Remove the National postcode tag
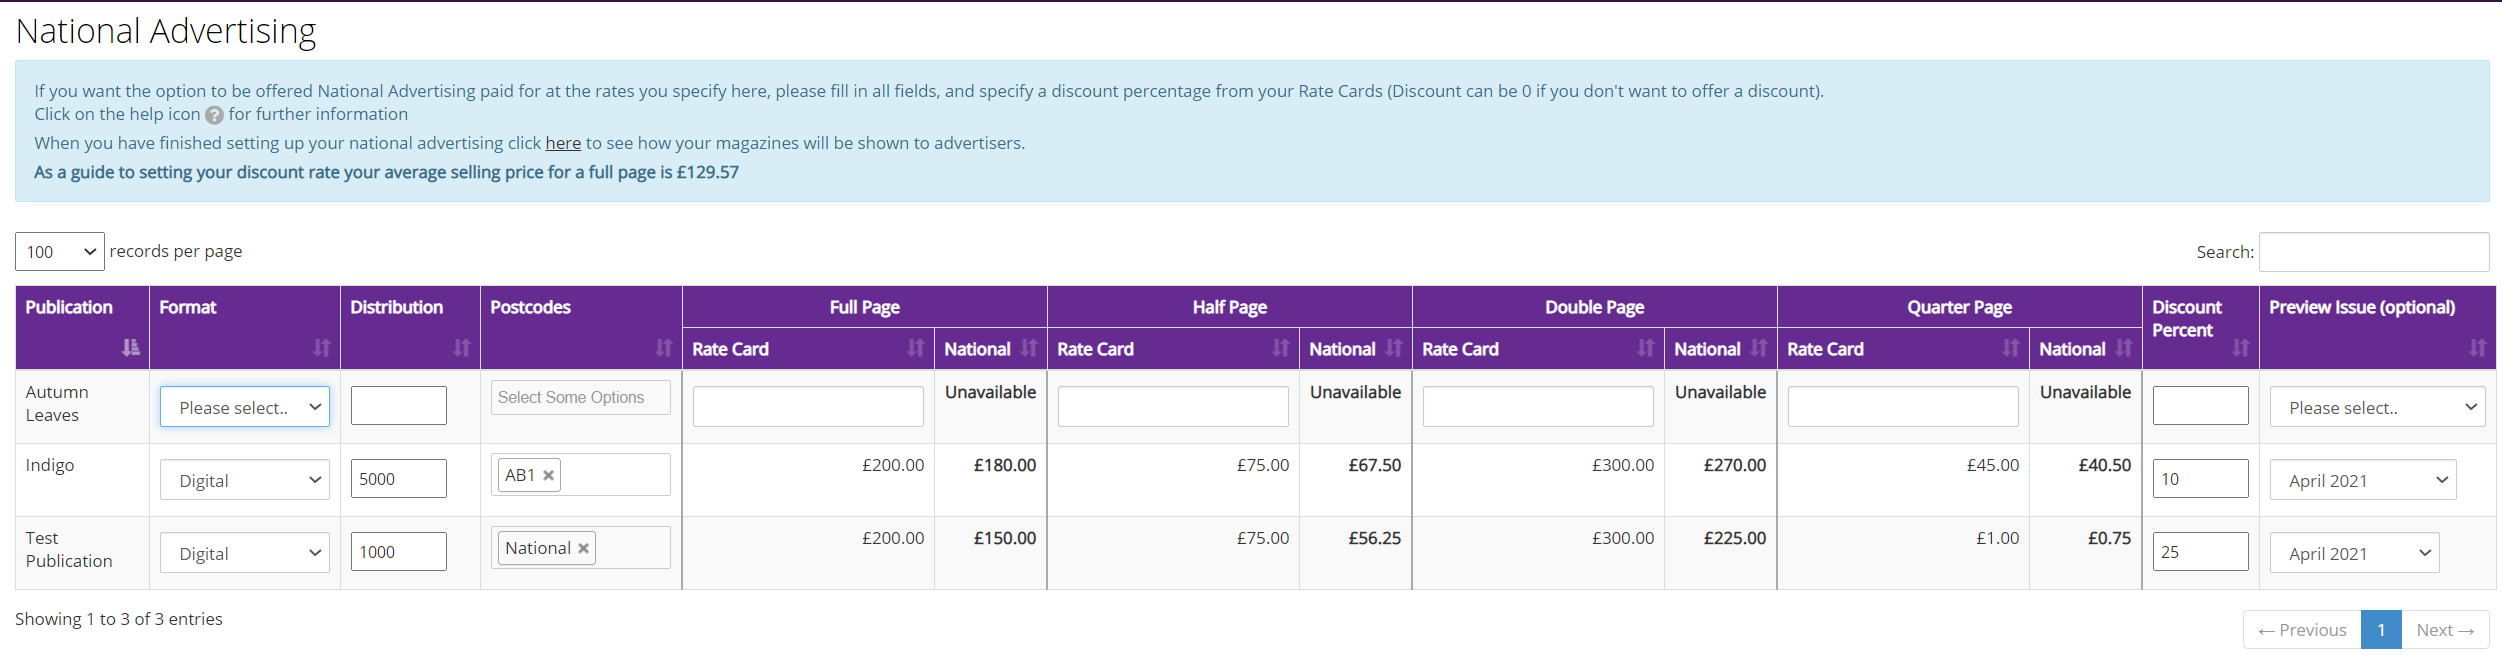Screen dimensions: 2502x670 (x=583, y=548)
